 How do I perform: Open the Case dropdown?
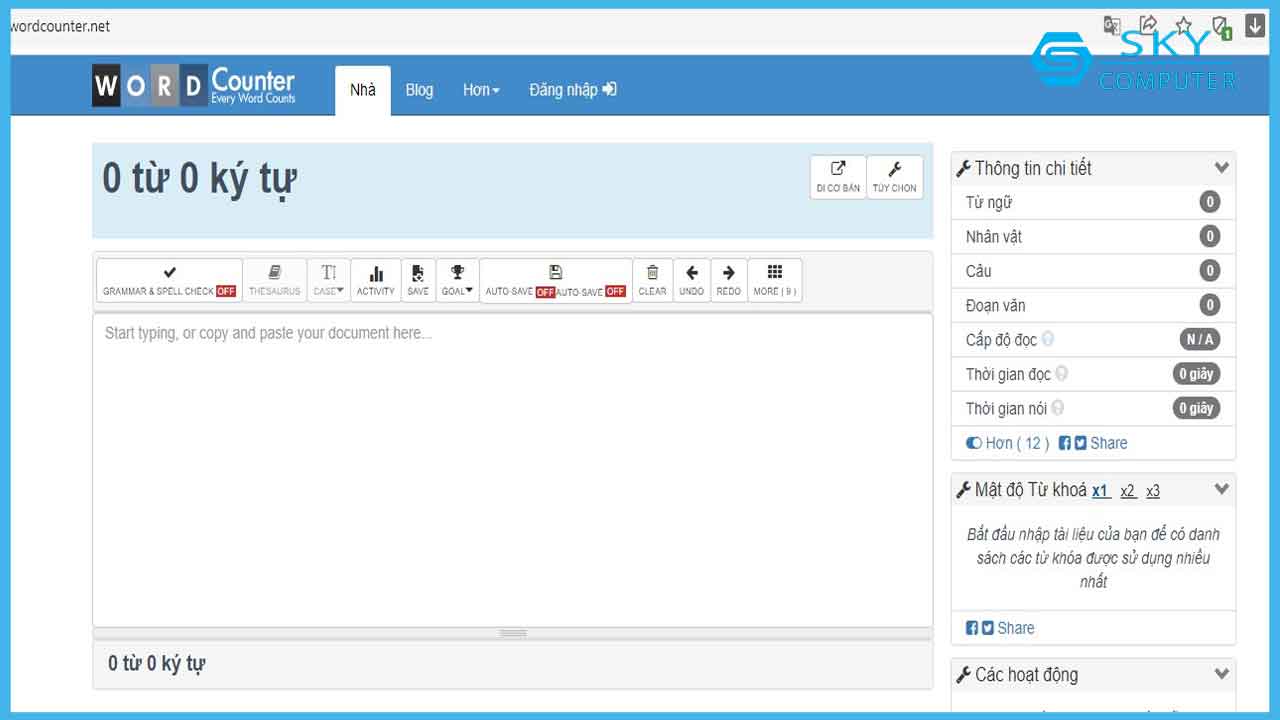pyautogui.click(x=328, y=280)
